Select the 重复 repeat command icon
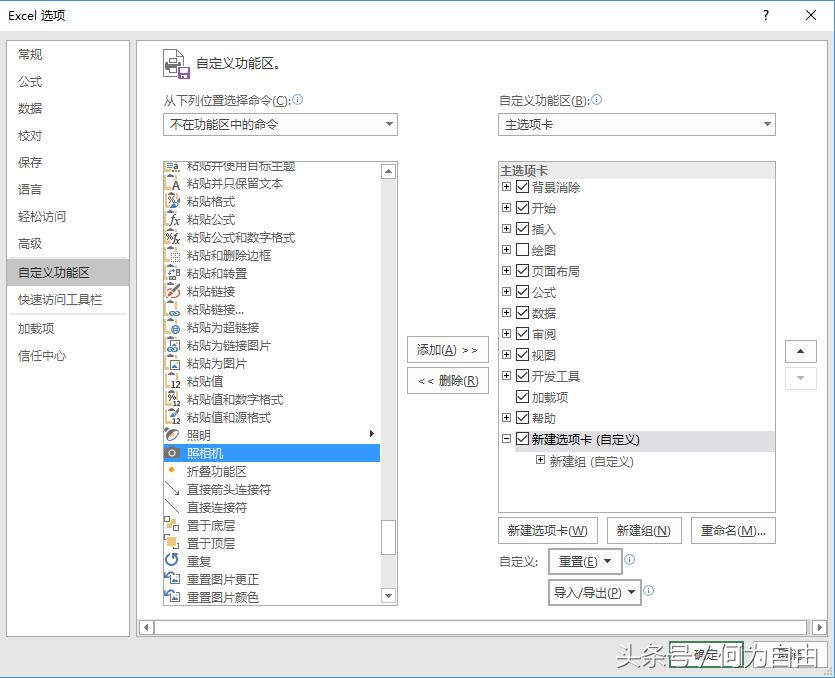835x678 pixels. [172, 561]
